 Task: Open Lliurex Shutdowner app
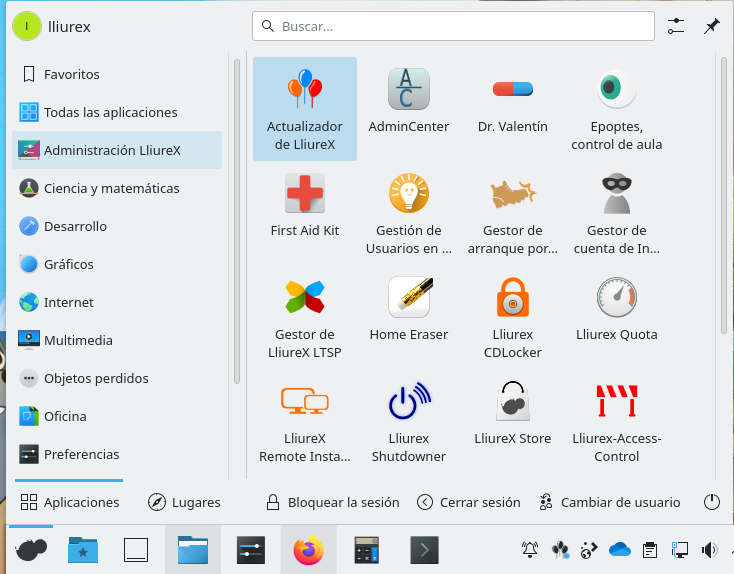(408, 419)
